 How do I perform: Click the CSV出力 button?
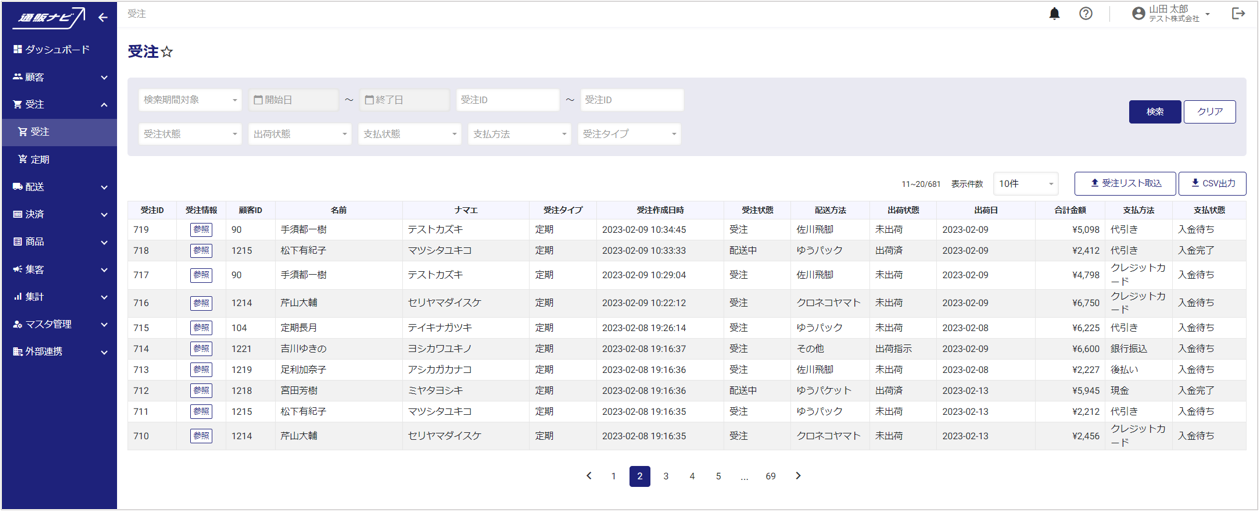point(1212,184)
